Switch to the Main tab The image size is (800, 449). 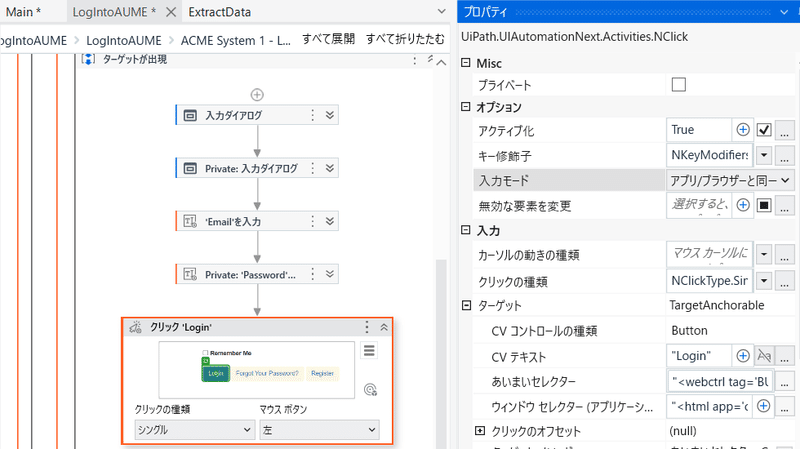coord(23,12)
